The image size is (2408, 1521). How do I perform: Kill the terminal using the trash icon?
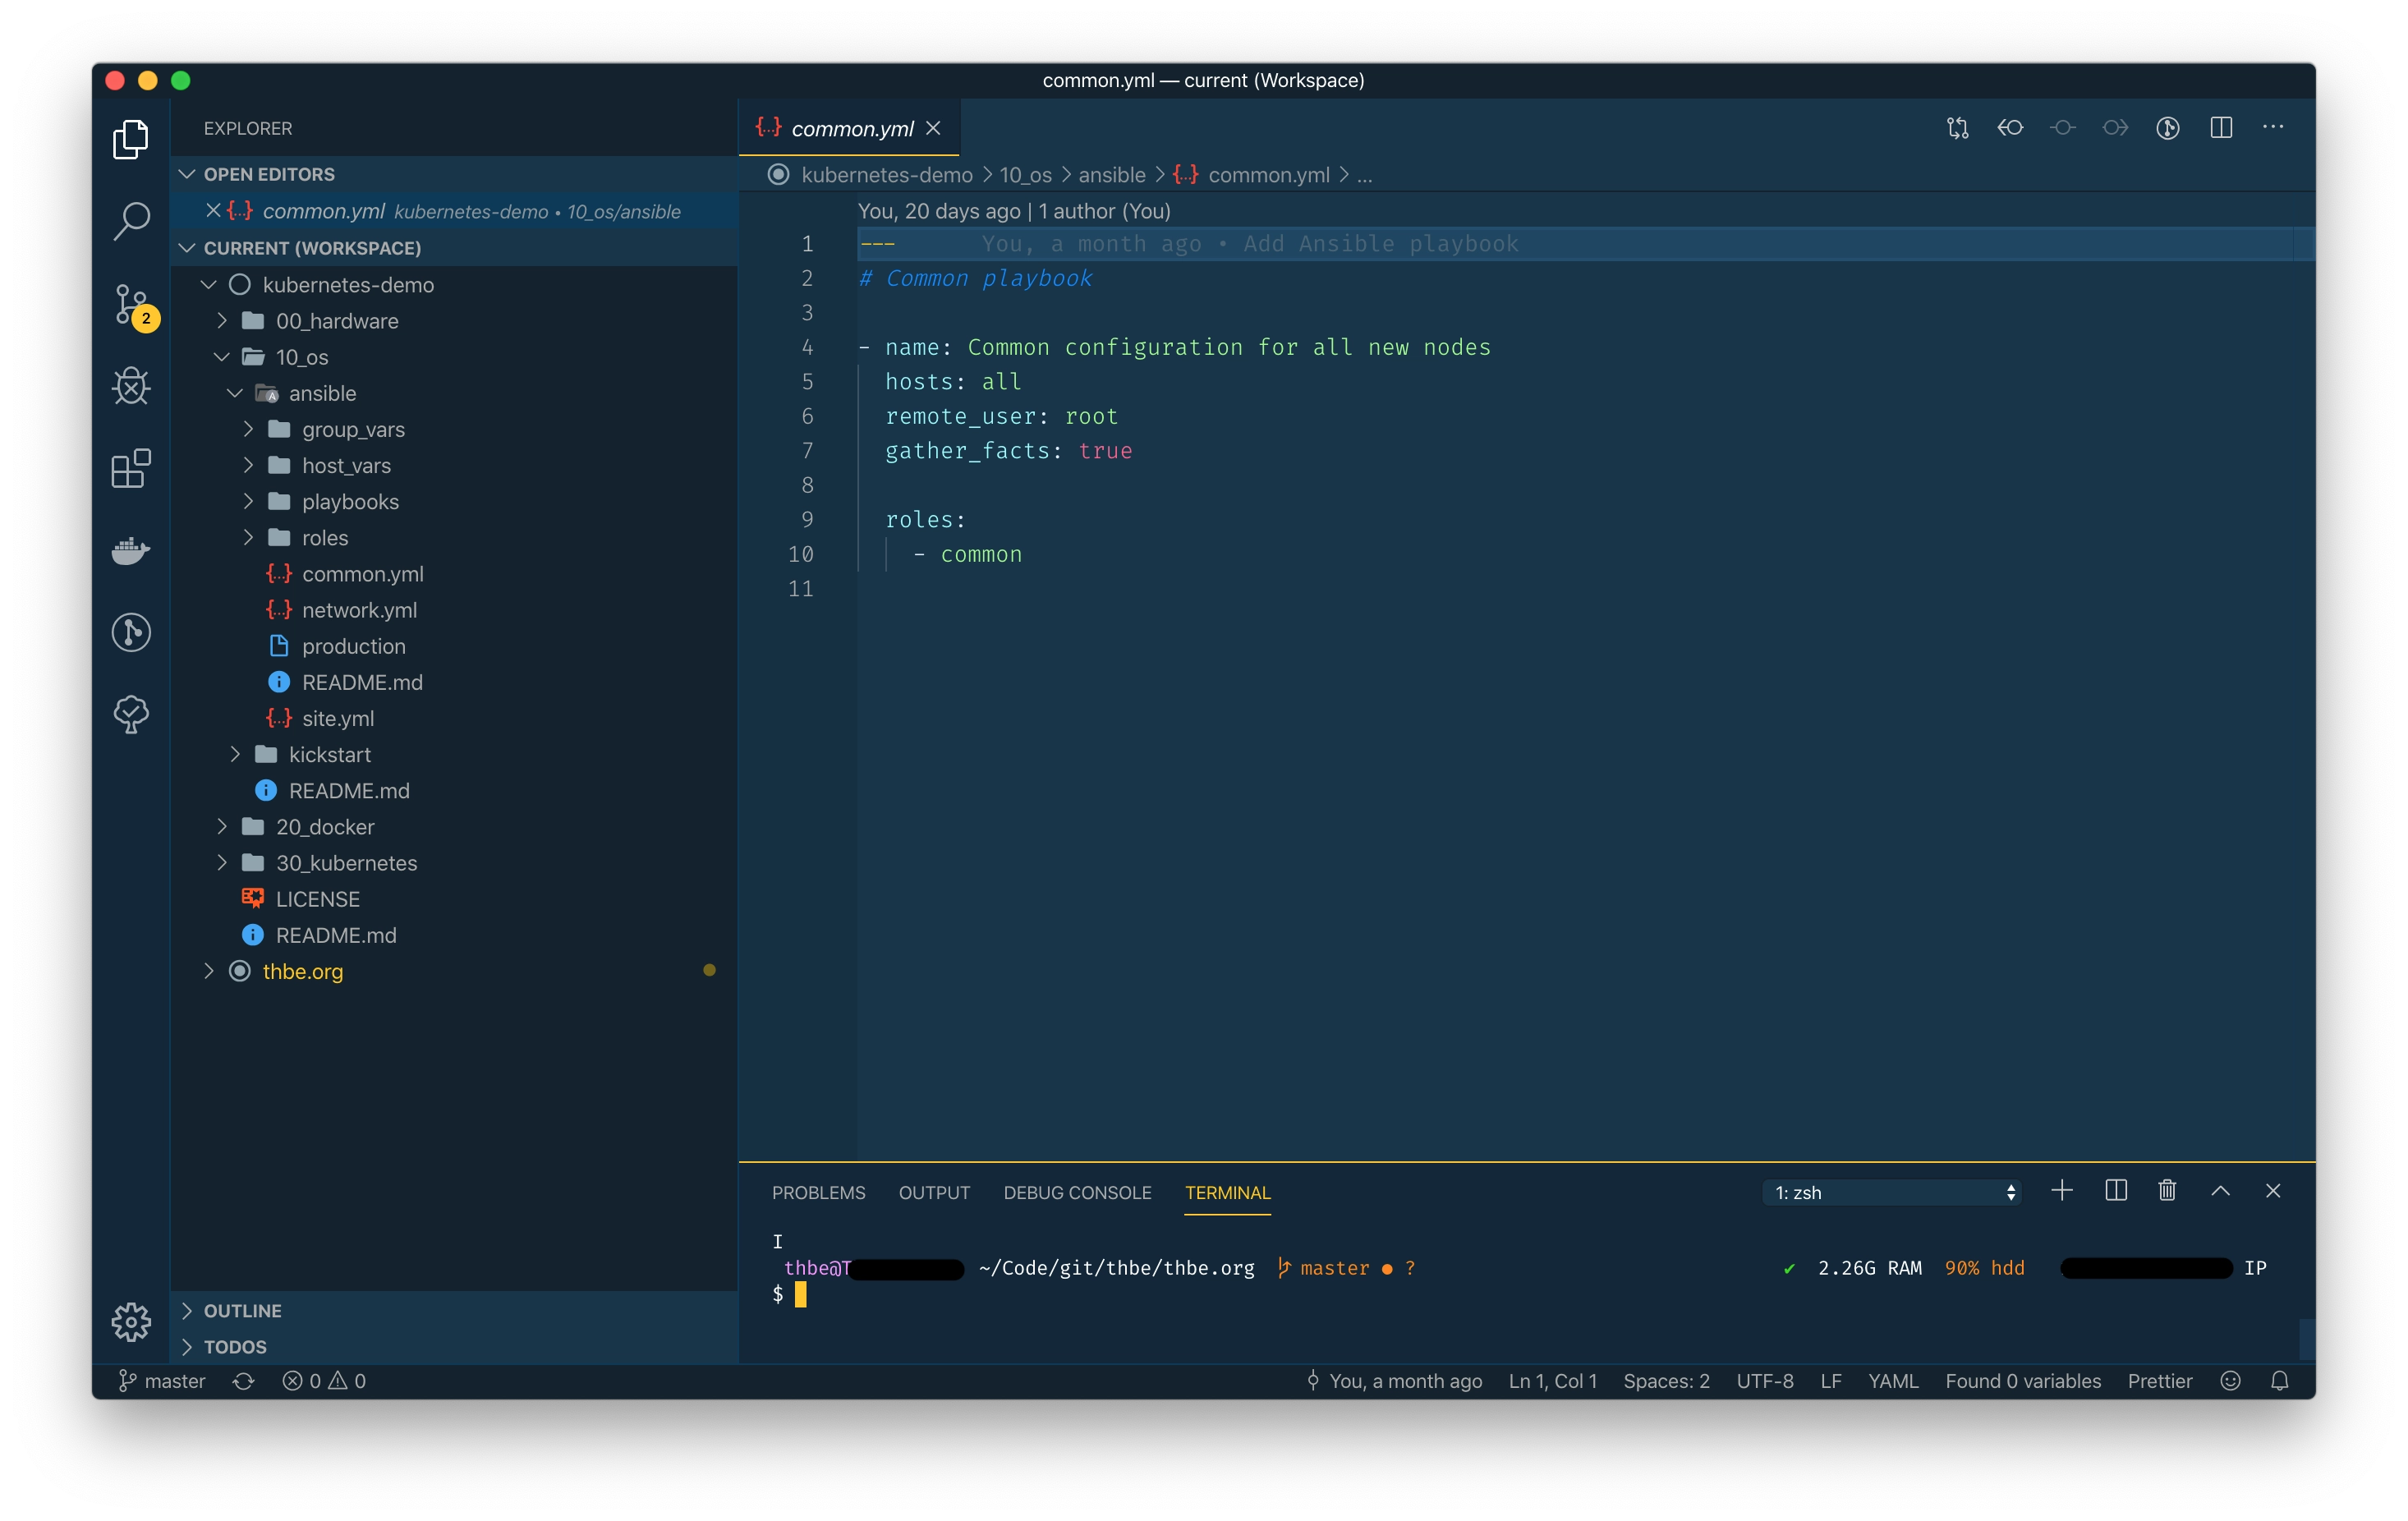2167,1191
